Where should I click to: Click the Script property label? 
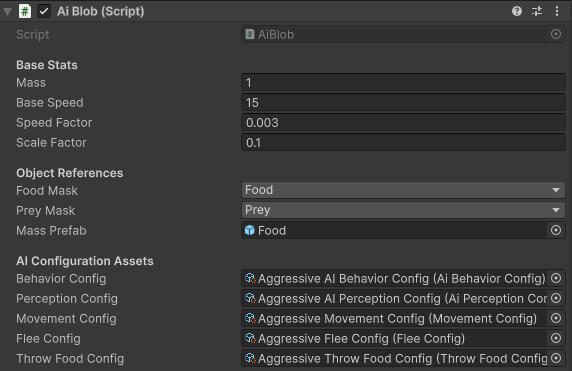(x=32, y=35)
